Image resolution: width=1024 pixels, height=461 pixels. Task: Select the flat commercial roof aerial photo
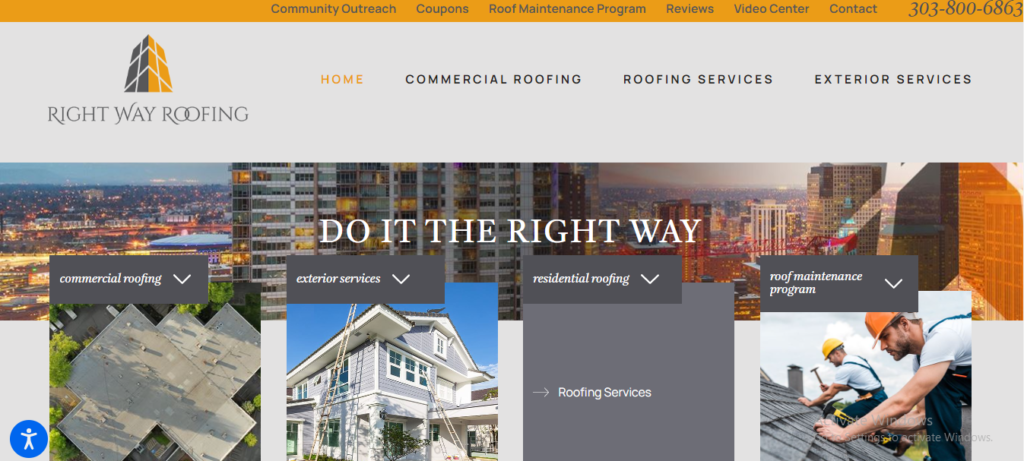155,383
